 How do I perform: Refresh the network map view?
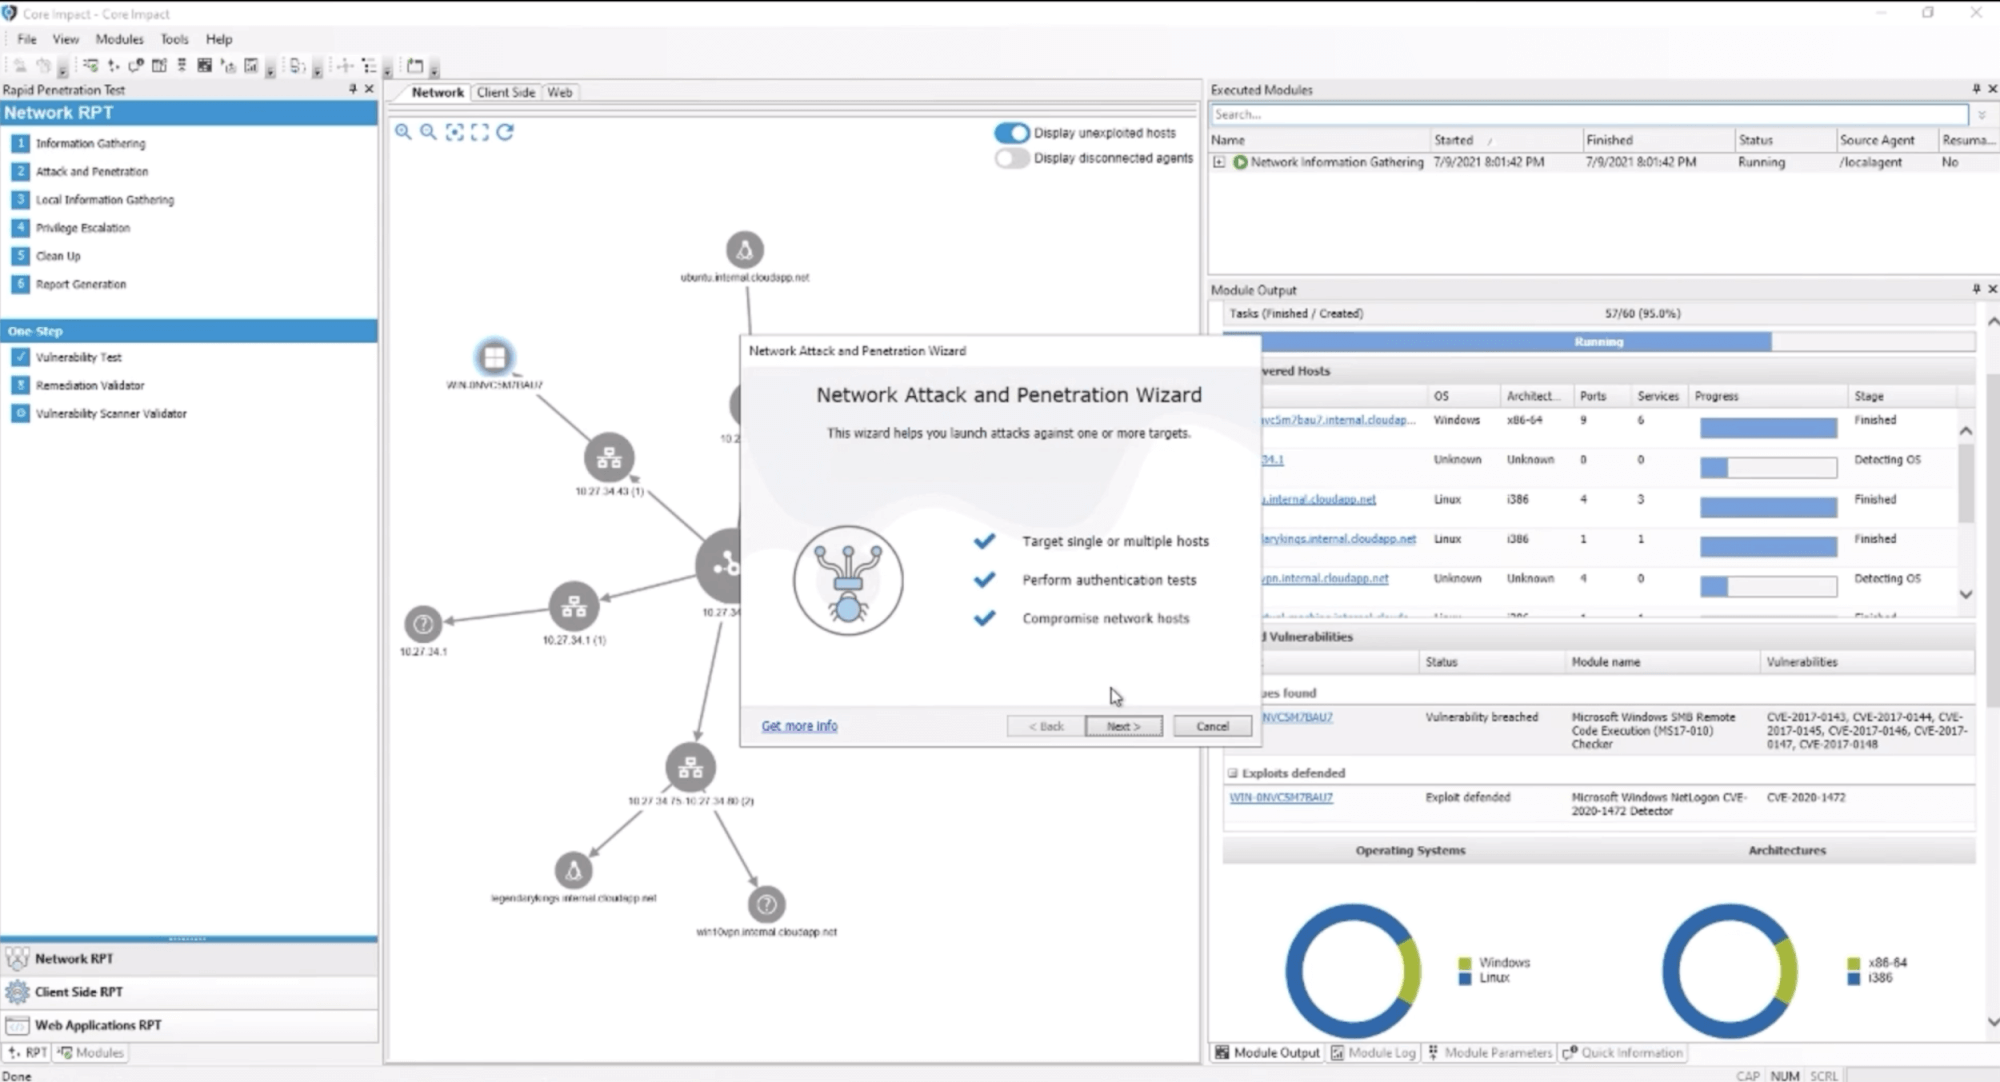click(x=505, y=132)
